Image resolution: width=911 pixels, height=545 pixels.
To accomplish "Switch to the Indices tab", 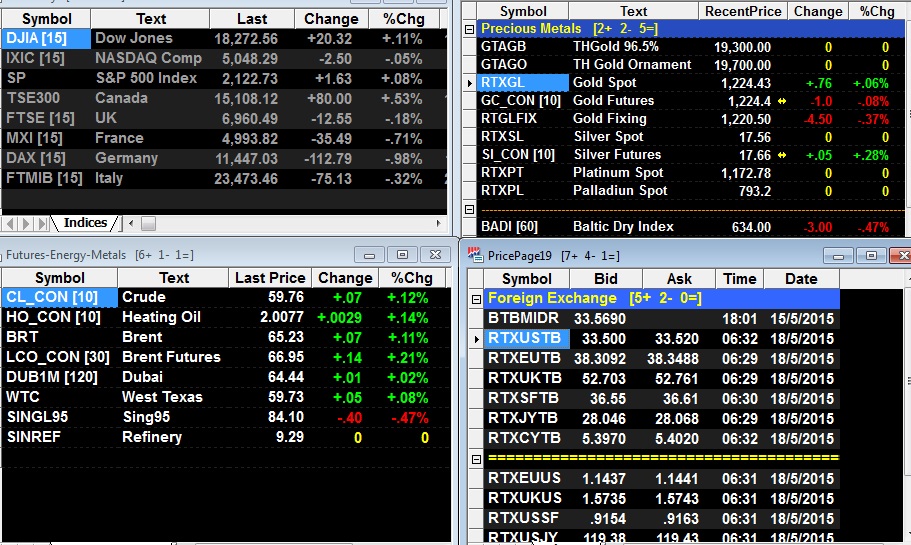I will pos(85,223).
